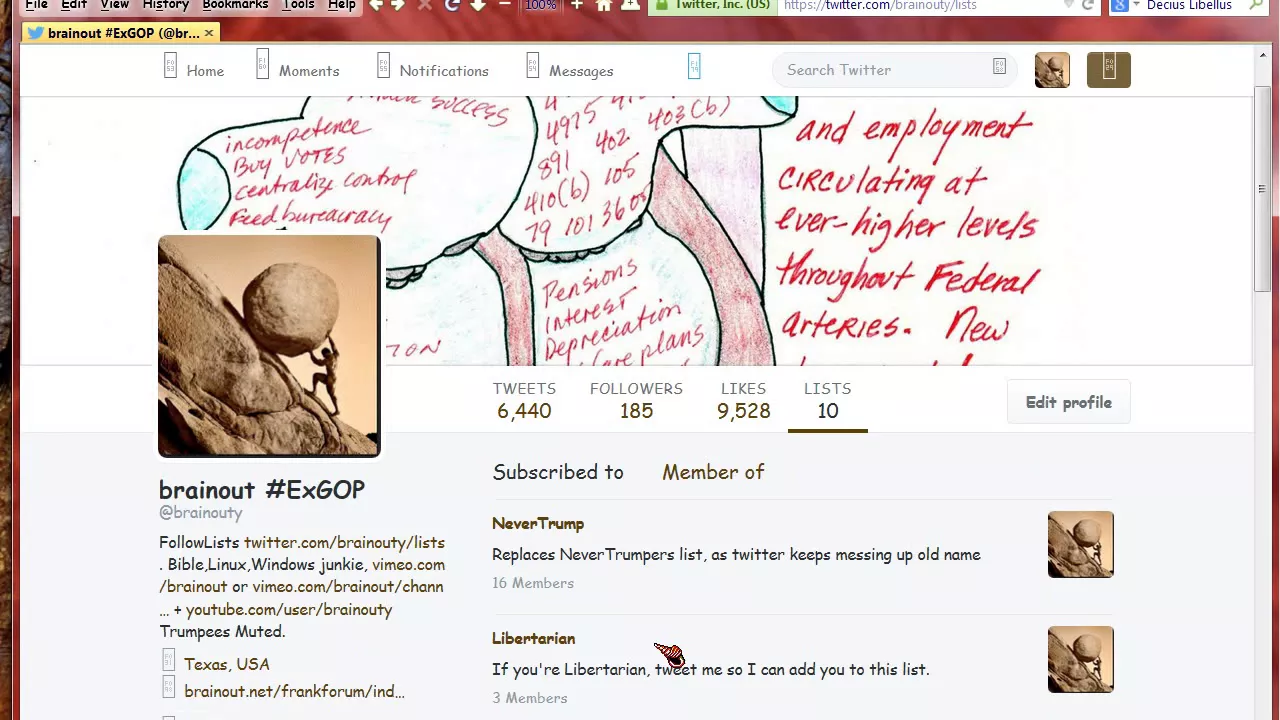Reload page with the toolbar reload icon
This screenshot has height=720, width=1280.
click(x=452, y=5)
